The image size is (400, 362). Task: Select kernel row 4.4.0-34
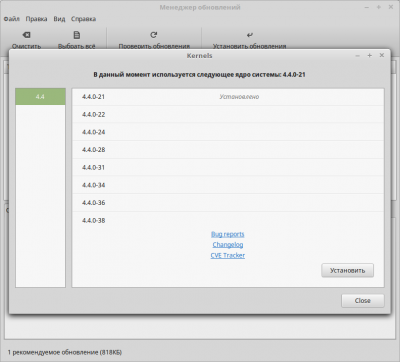click(x=228, y=185)
